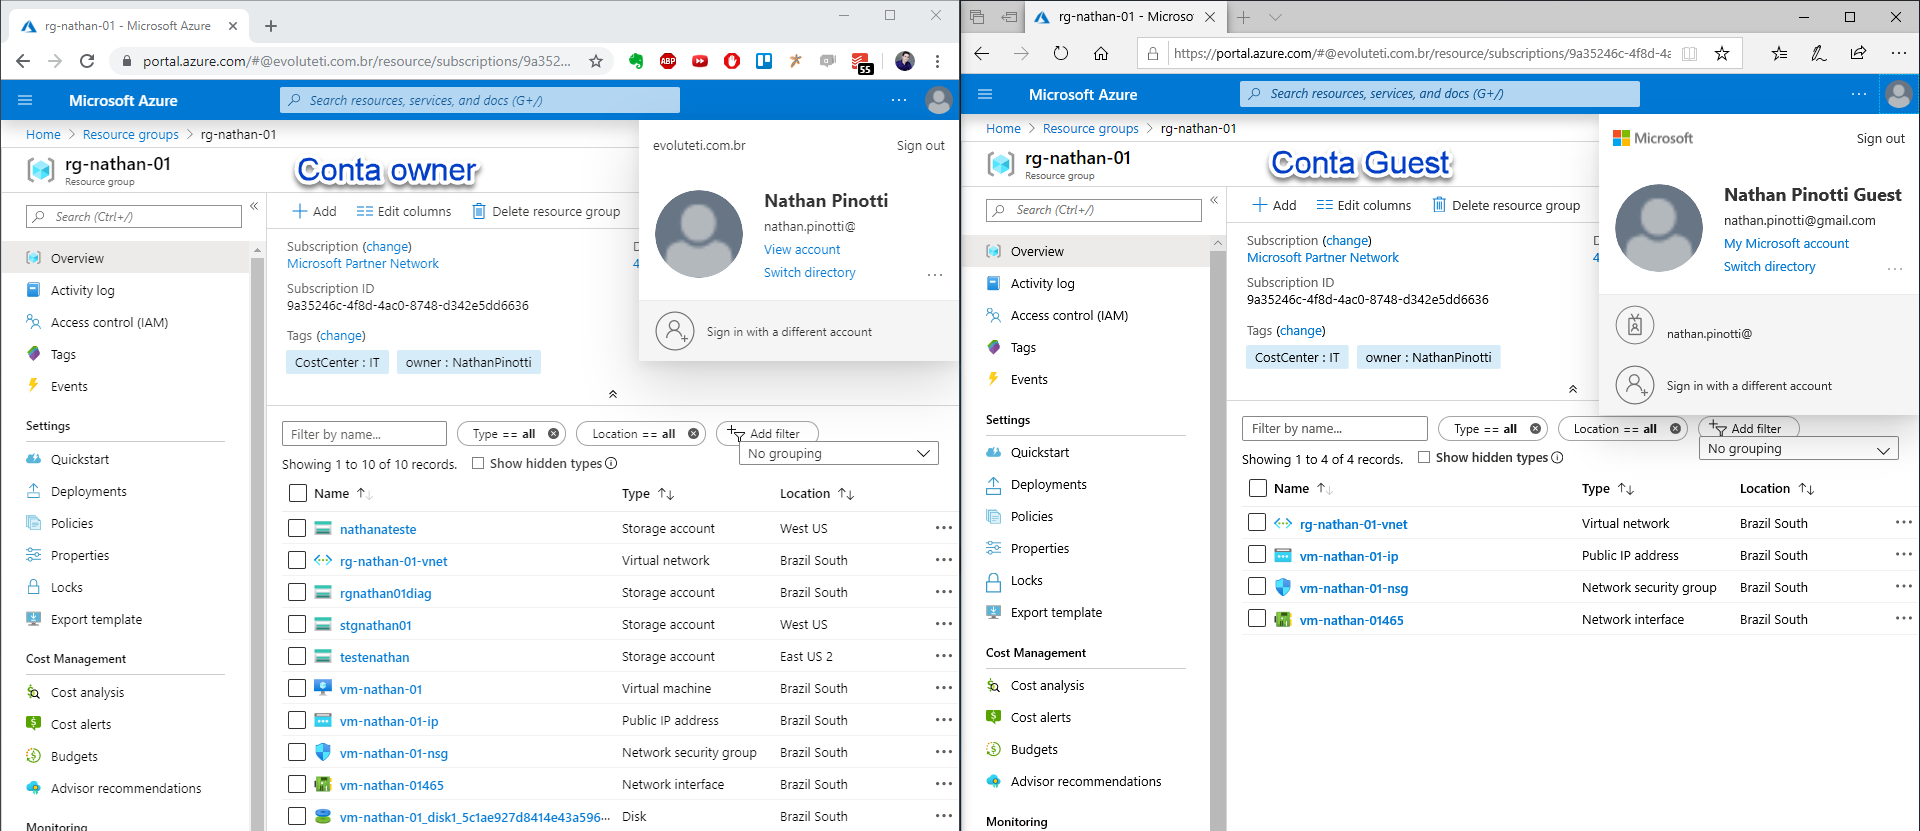Check select-all checkbox in left table header
The image size is (1920, 831).
click(x=297, y=493)
